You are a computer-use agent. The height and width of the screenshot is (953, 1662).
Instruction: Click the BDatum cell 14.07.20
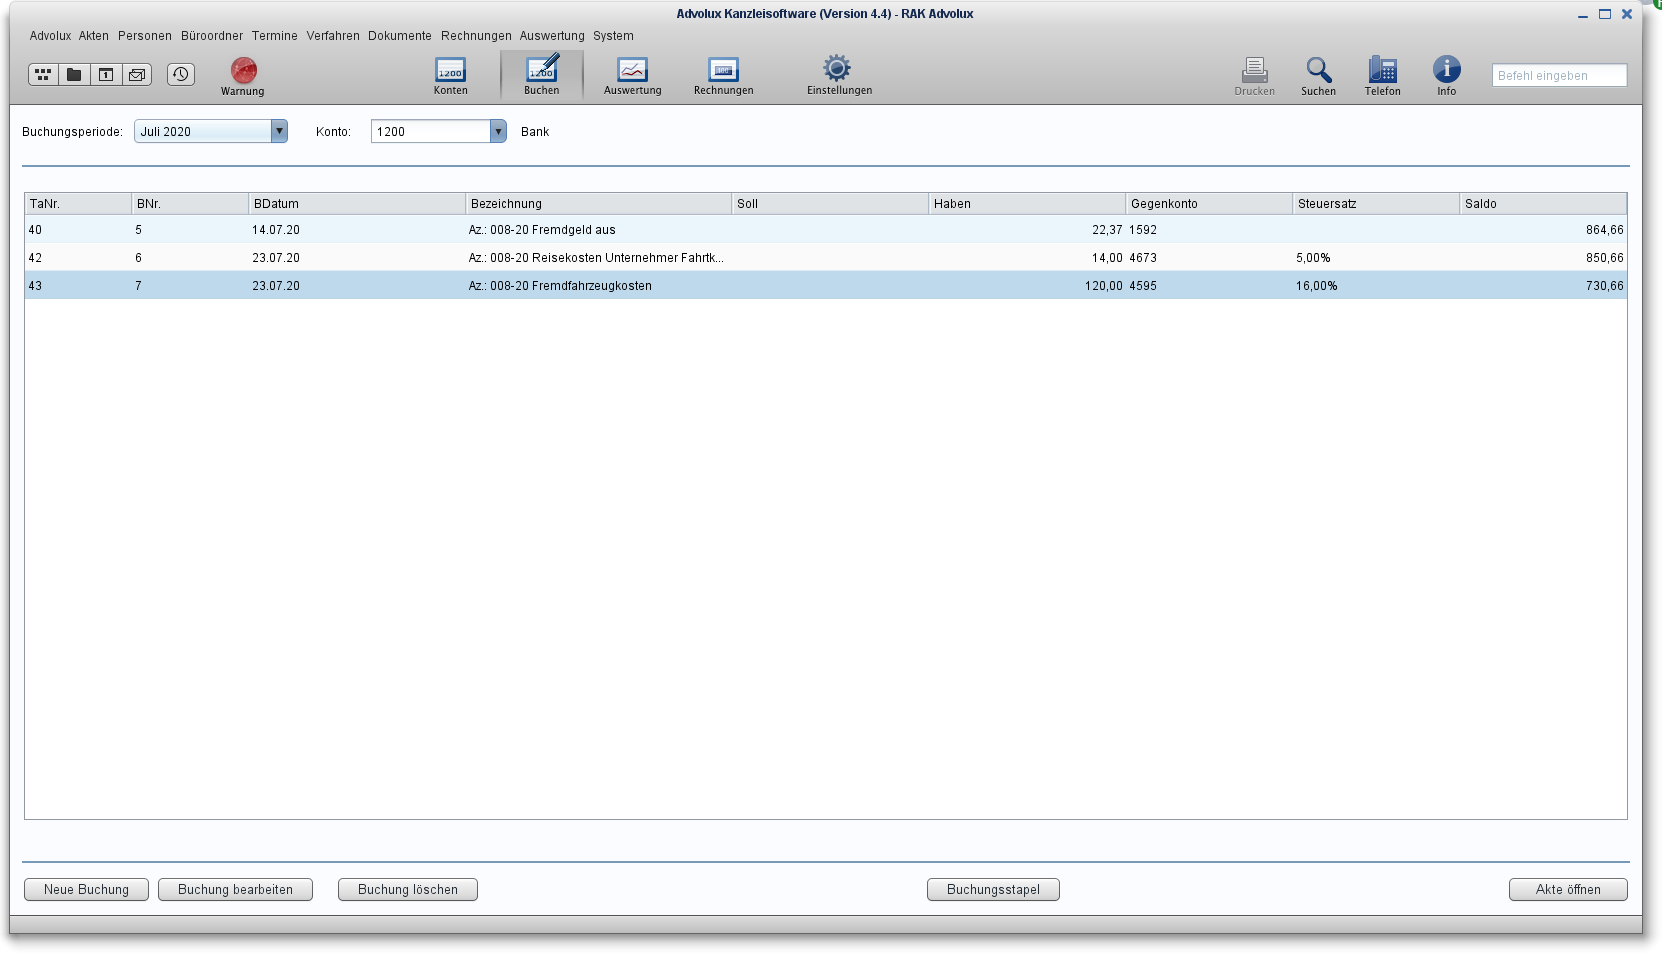click(276, 230)
